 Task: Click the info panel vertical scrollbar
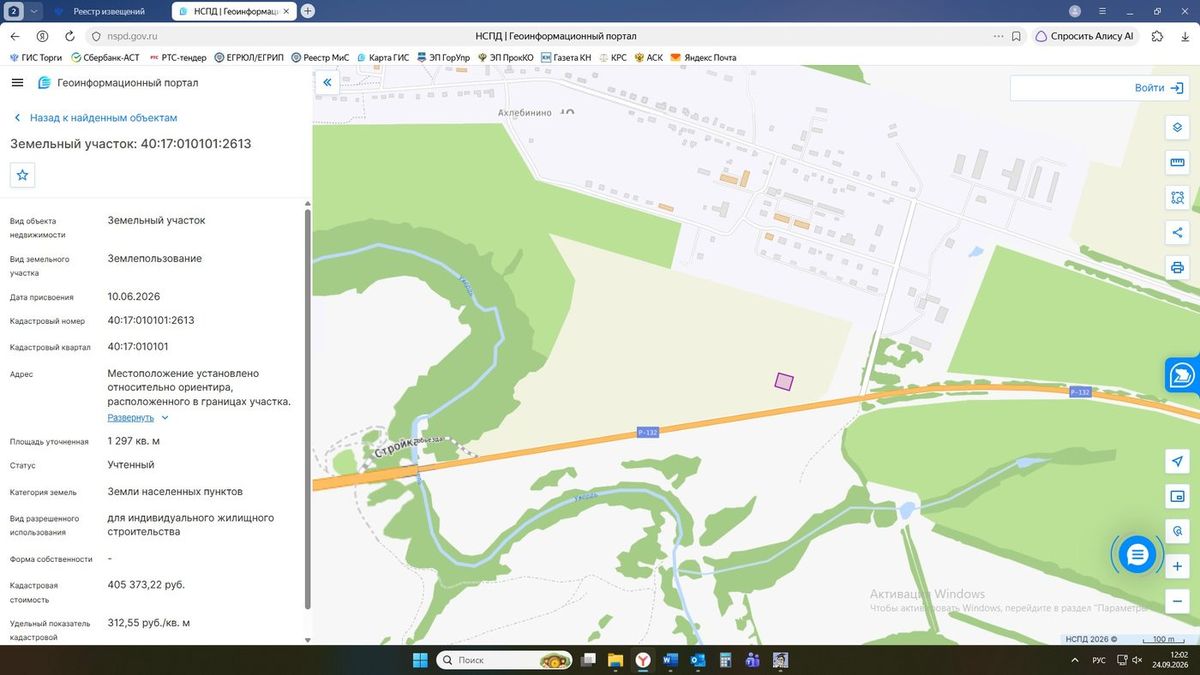[307, 410]
